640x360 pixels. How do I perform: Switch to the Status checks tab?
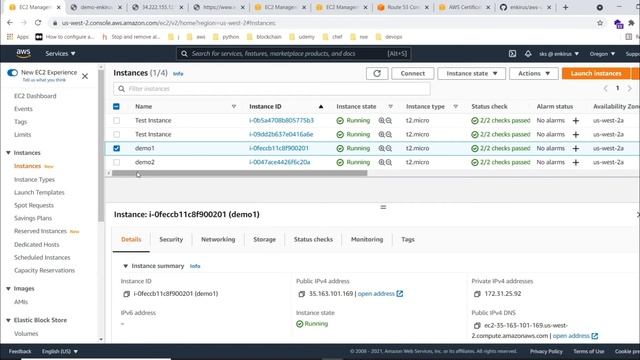[x=313, y=240]
